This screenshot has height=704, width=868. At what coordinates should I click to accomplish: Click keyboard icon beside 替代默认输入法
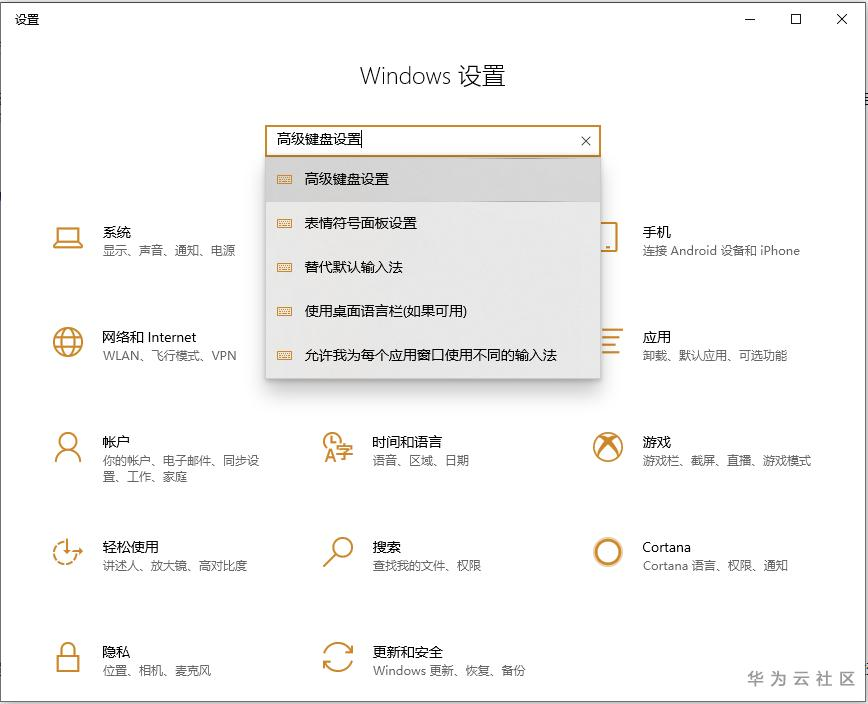coord(285,267)
